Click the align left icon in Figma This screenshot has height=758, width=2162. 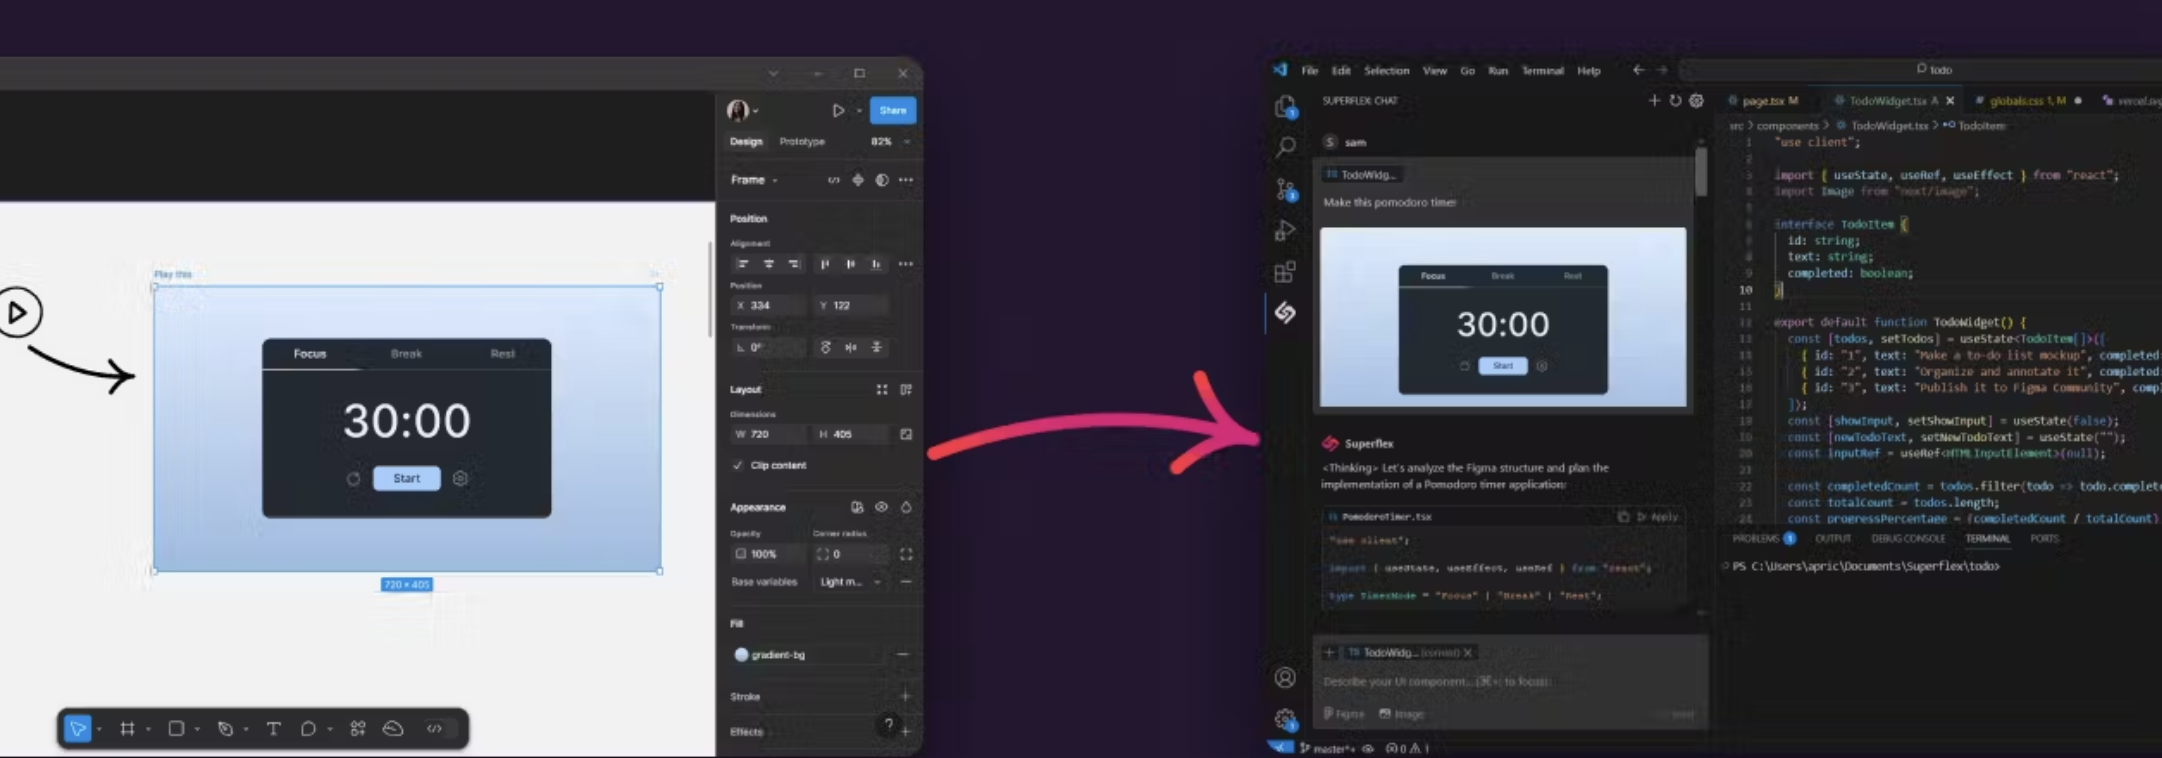(x=742, y=264)
